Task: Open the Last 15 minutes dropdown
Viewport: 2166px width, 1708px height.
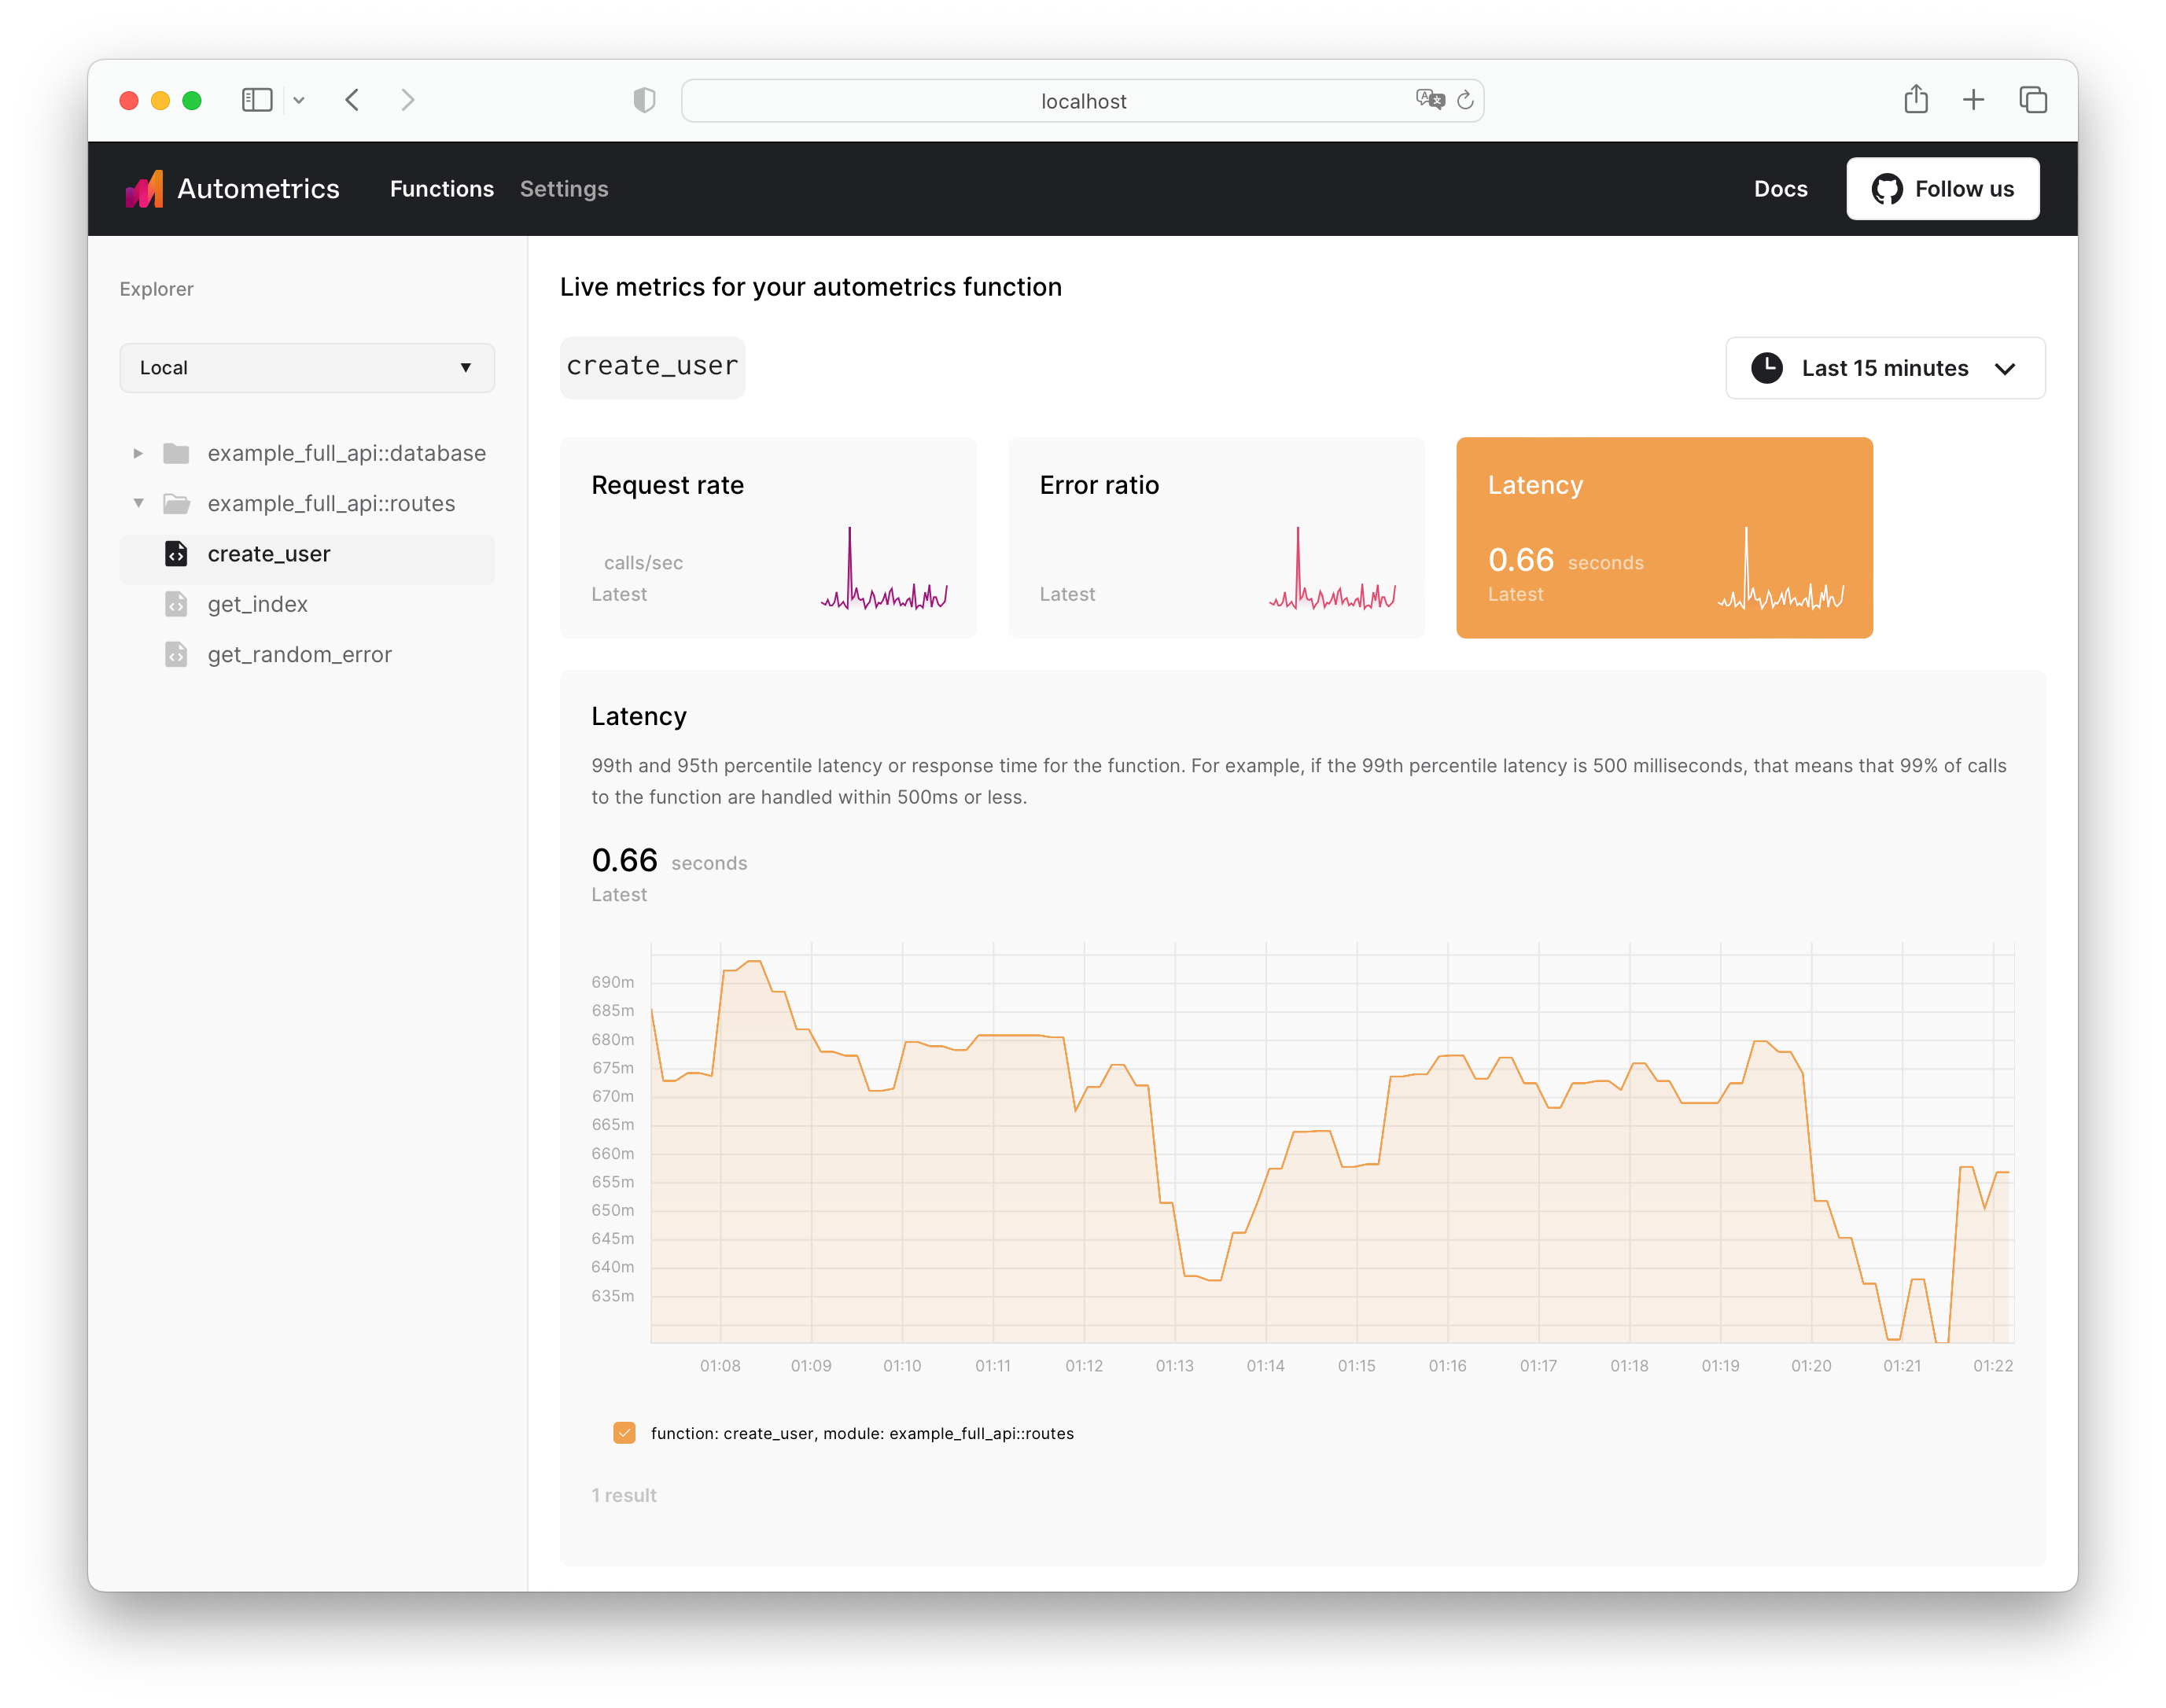Action: pyautogui.click(x=1884, y=368)
